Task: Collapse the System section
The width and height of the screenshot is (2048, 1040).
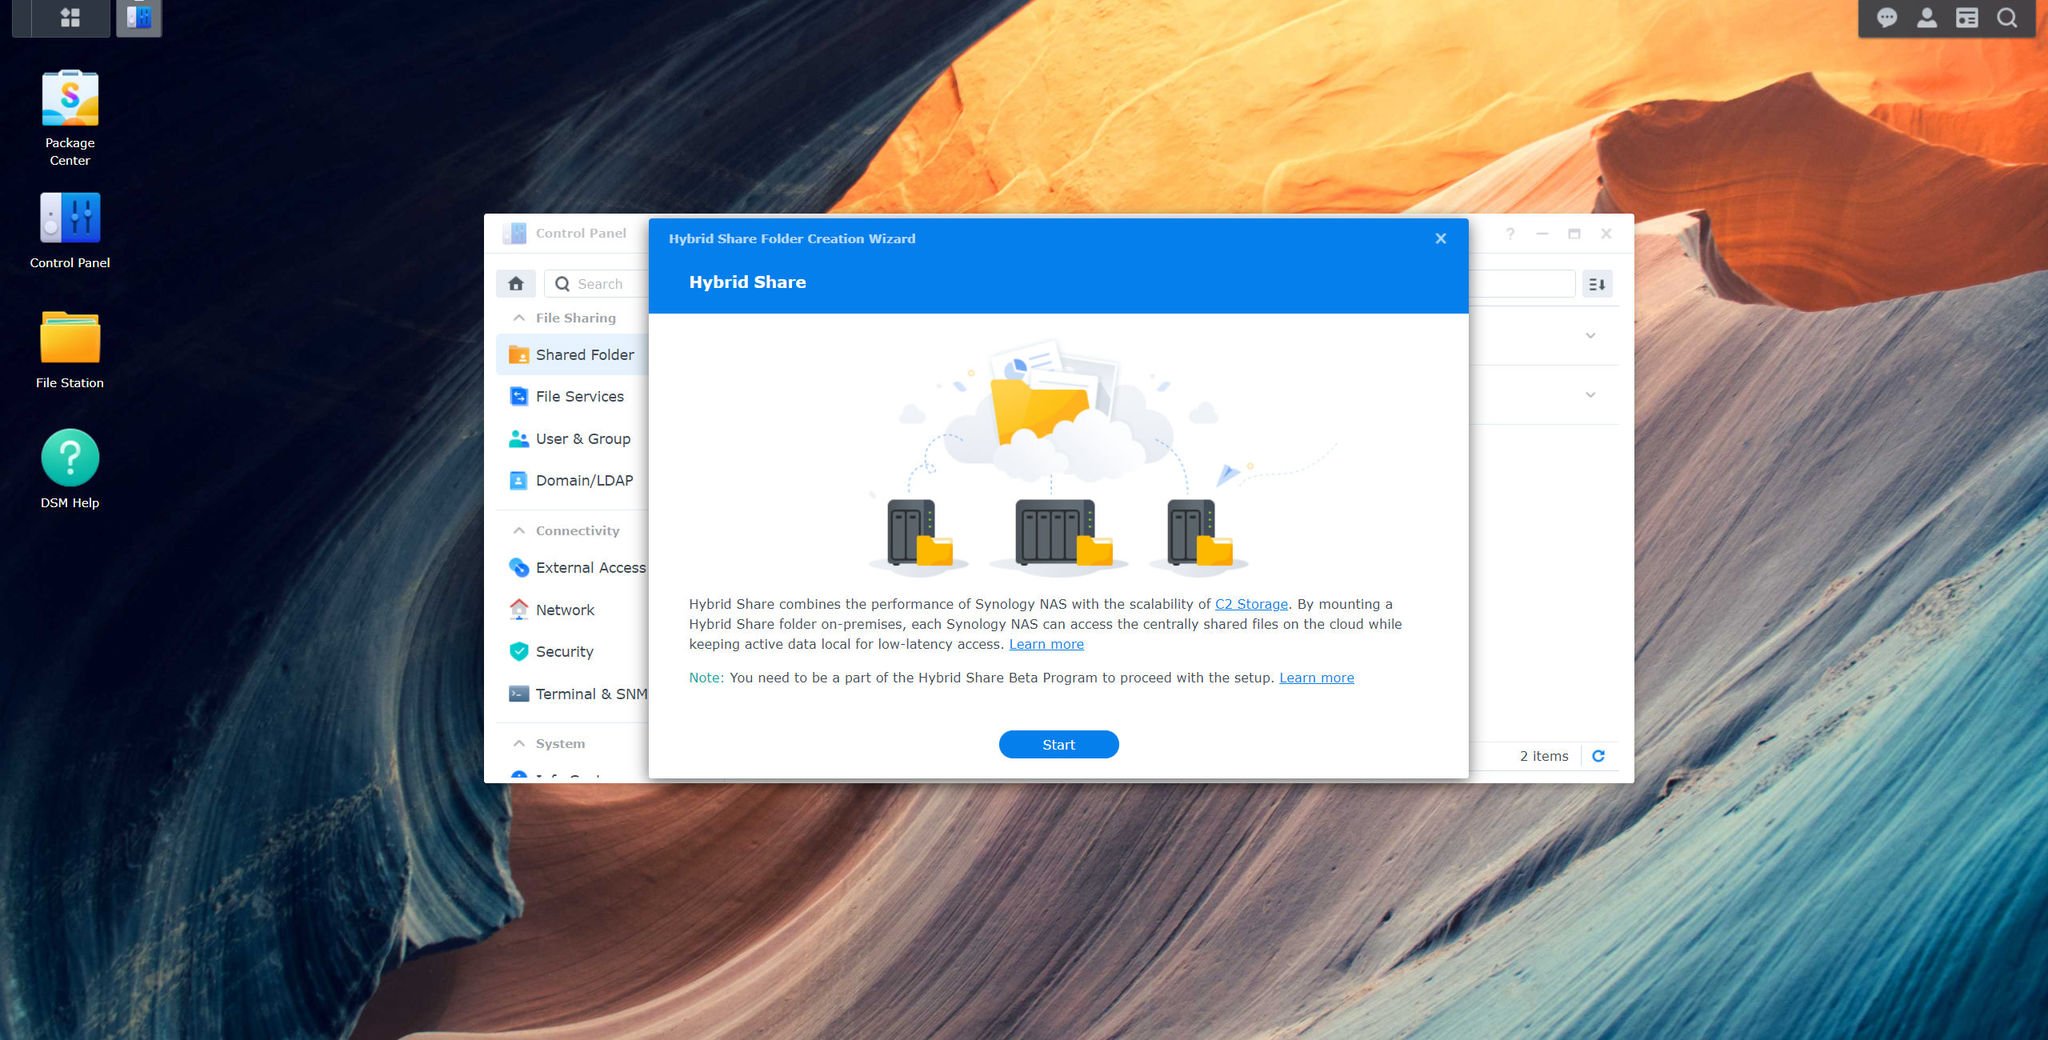Action: click(x=519, y=744)
